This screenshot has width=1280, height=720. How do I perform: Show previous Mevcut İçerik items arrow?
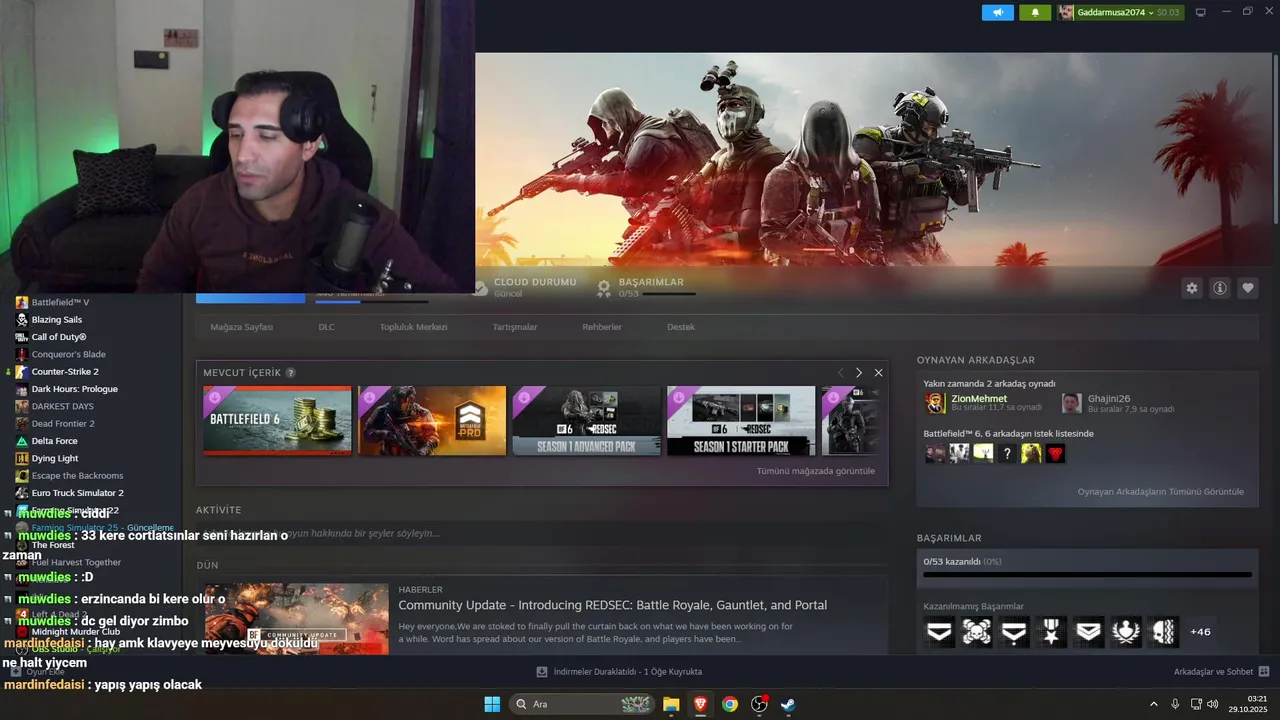840,373
